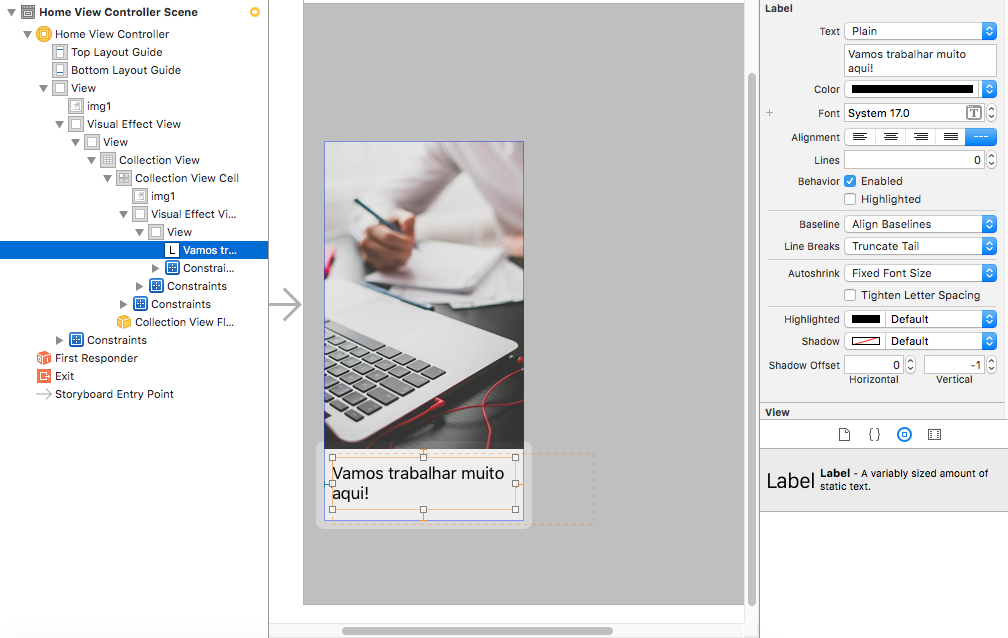Click the Object library icon

click(904, 435)
